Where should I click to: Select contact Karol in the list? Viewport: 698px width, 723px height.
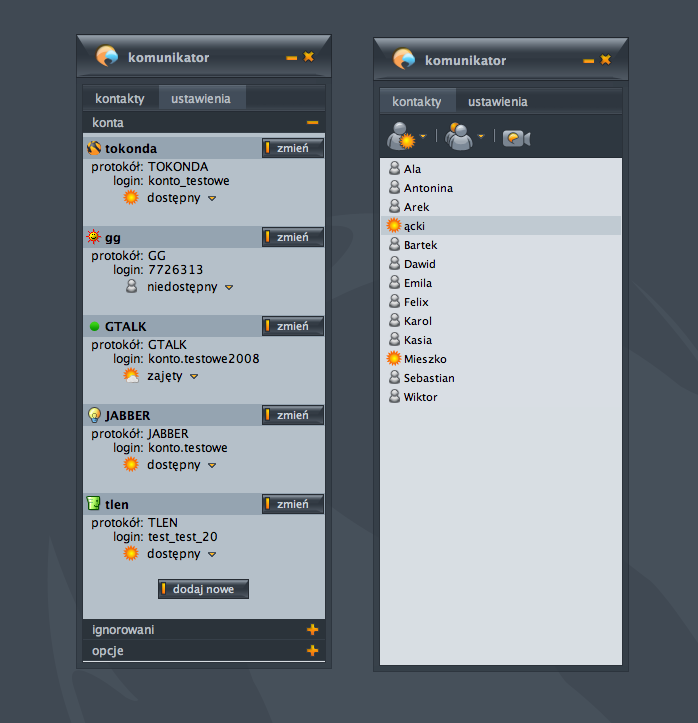pos(501,320)
